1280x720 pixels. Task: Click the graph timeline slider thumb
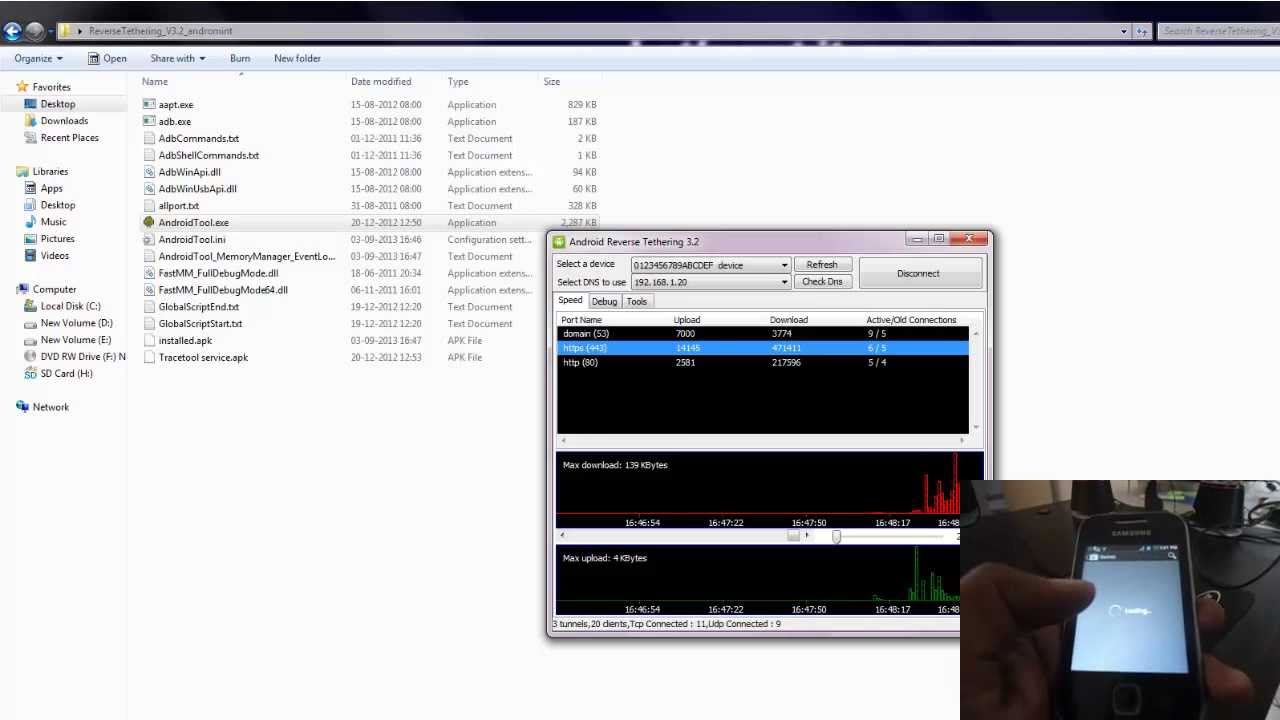click(837, 536)
